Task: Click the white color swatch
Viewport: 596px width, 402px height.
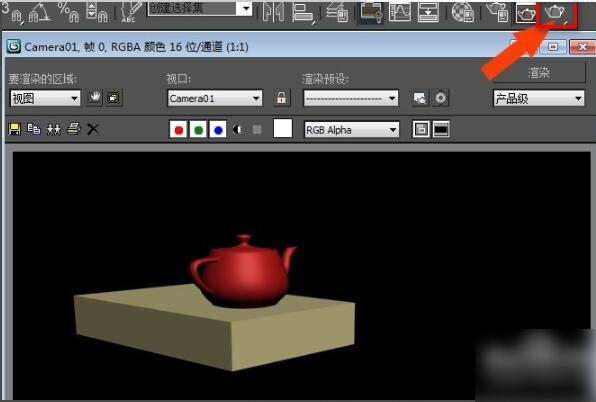Action: (x=283, y=128)
